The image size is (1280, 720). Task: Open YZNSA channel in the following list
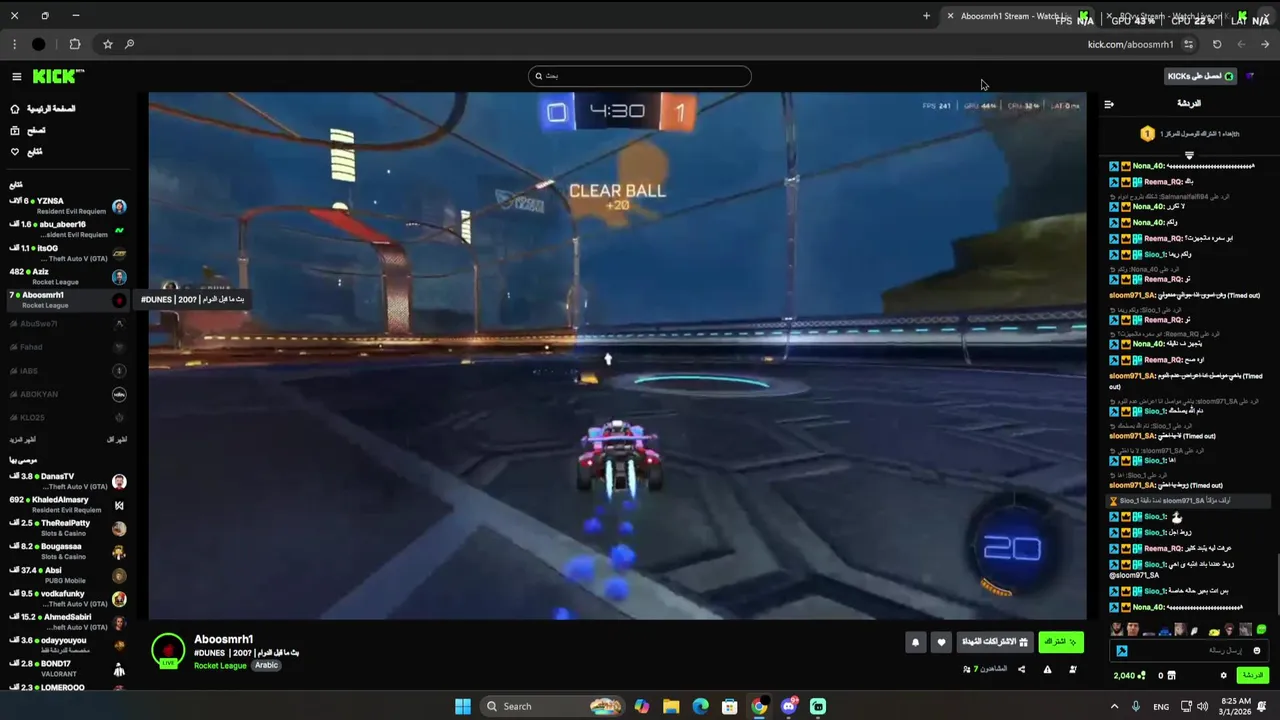[68, 206]
